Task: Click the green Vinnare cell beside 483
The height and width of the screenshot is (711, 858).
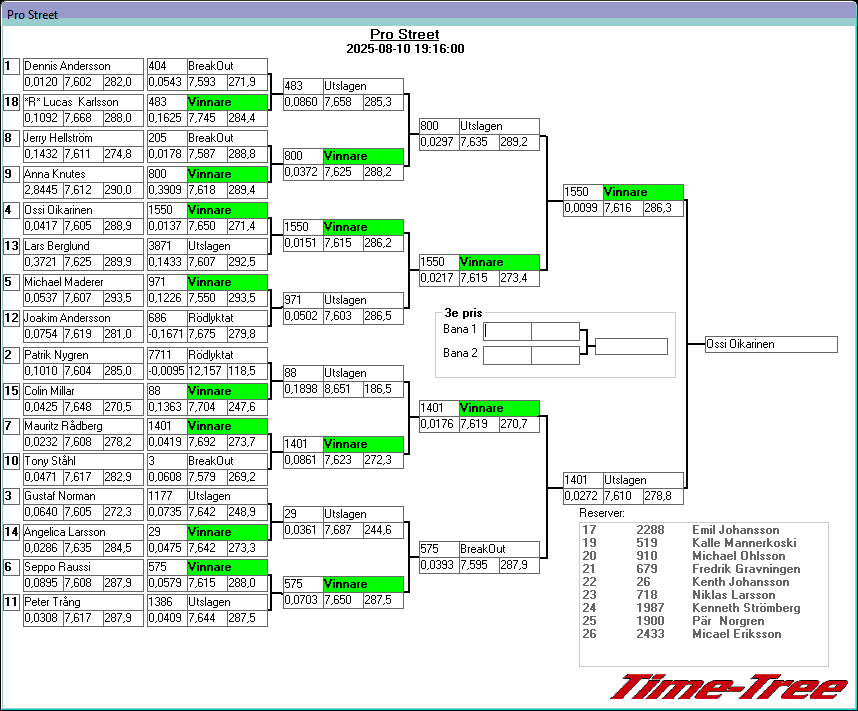Action: (227, 102)
